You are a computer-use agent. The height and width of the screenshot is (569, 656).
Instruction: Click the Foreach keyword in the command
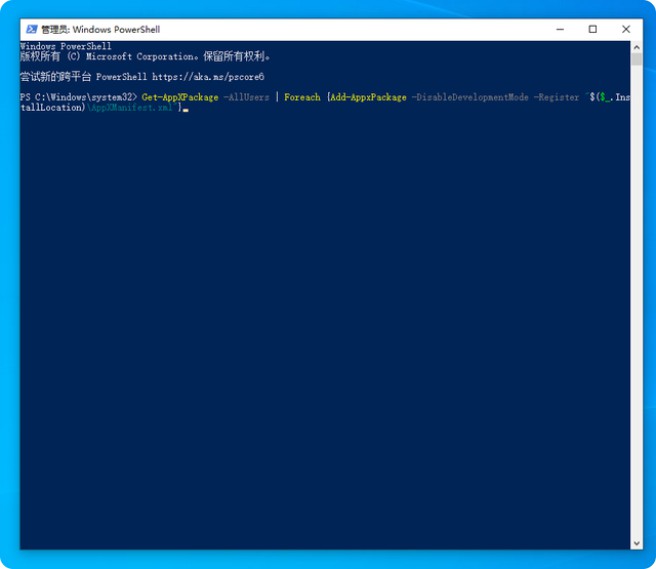click(x=302, y=97)
